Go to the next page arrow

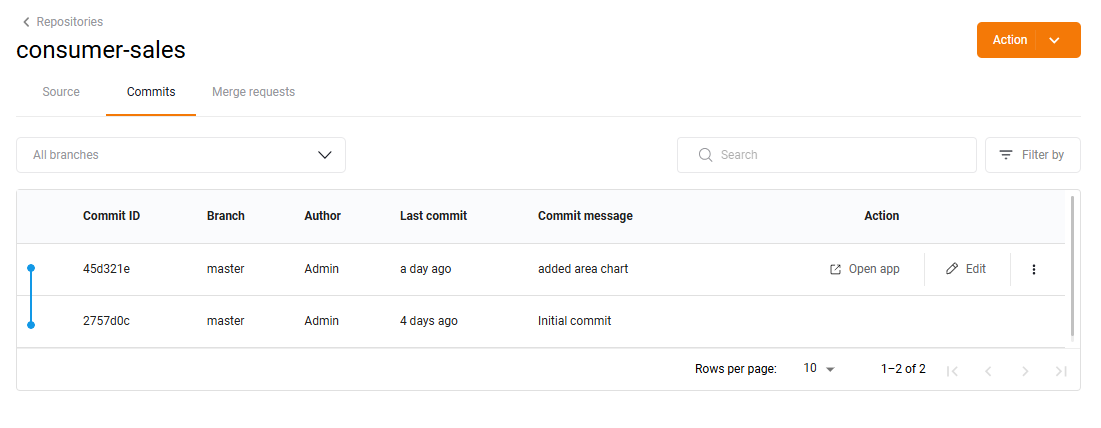(x=1025, y=370)
